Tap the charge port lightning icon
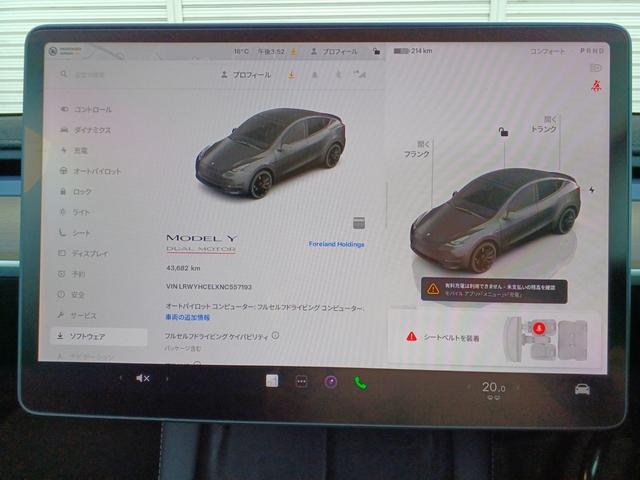The width and height of the screenshot is (640, 480). click(x=591, y=190)
